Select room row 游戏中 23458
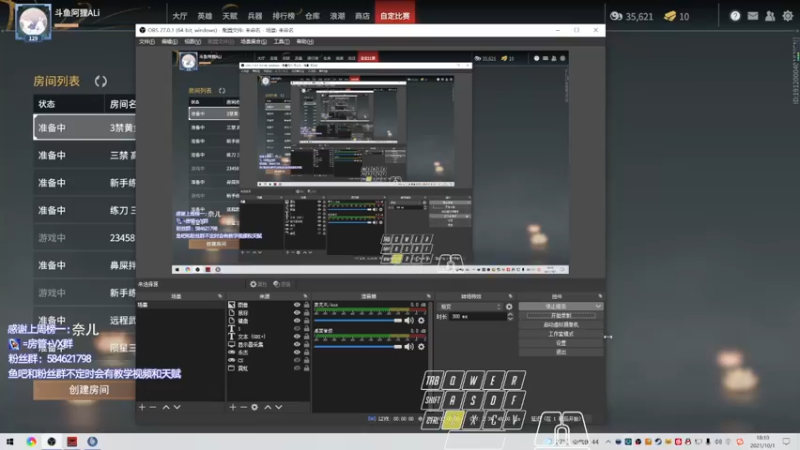This screenshot has width=800, height=450. click(85, 238)
